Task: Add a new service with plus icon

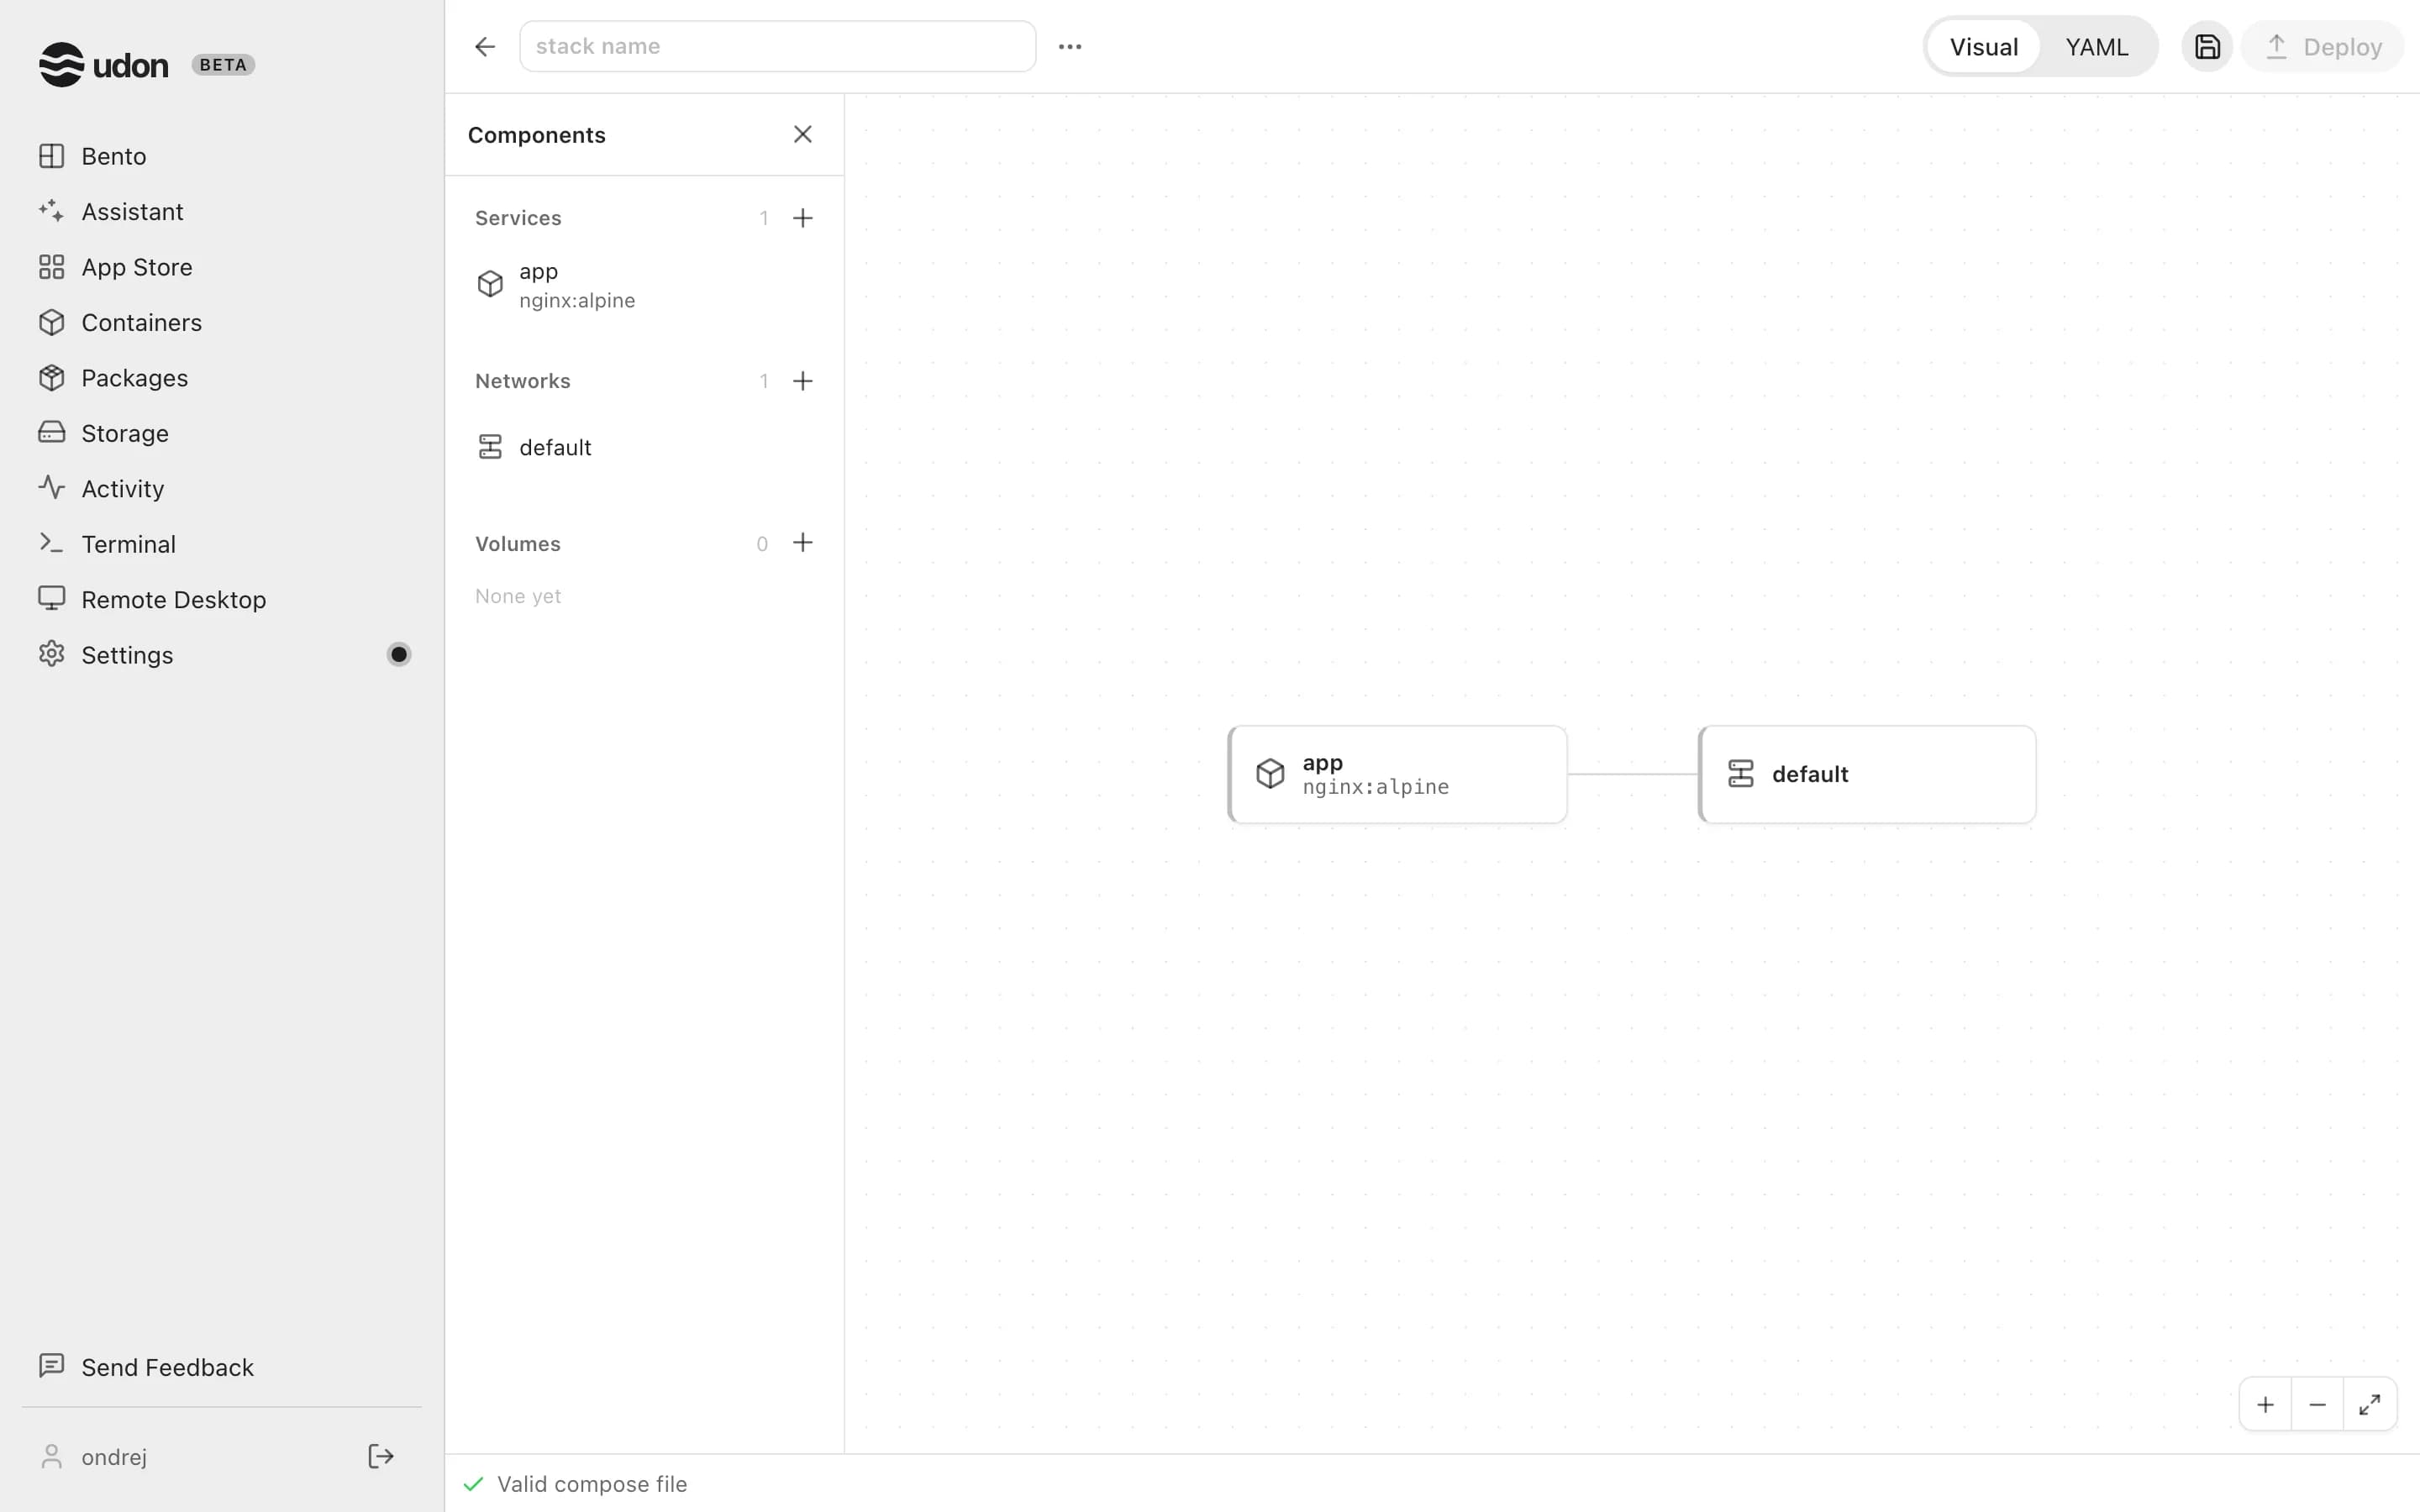Action: coord(802,218)
